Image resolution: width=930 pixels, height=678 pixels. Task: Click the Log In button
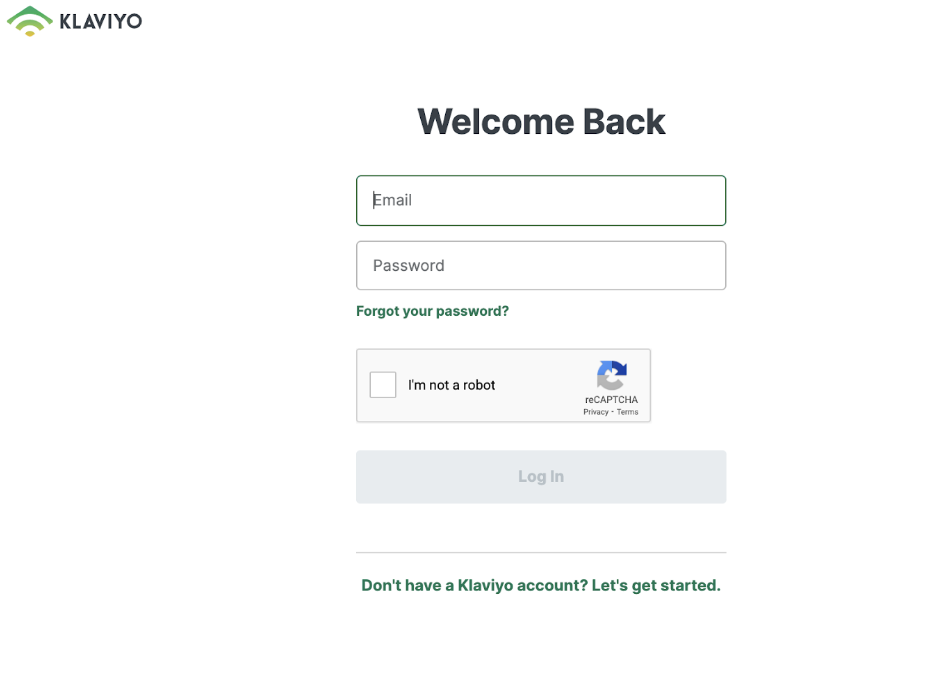(x=541, y=477)
